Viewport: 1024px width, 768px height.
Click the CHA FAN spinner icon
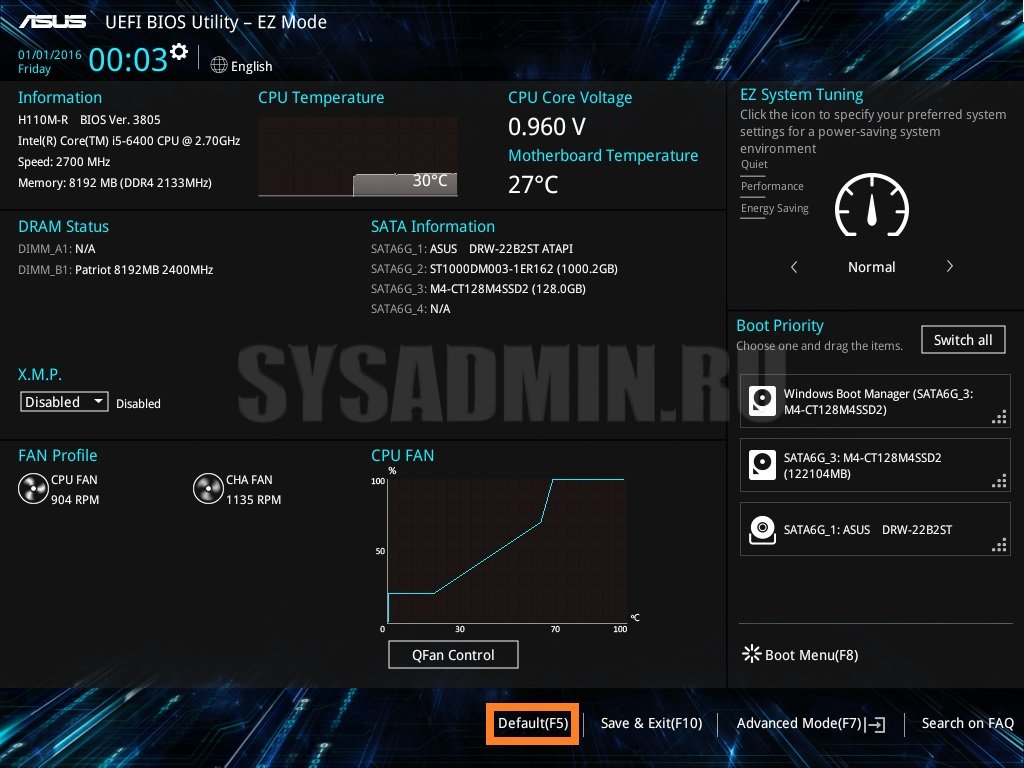(208, 489)
